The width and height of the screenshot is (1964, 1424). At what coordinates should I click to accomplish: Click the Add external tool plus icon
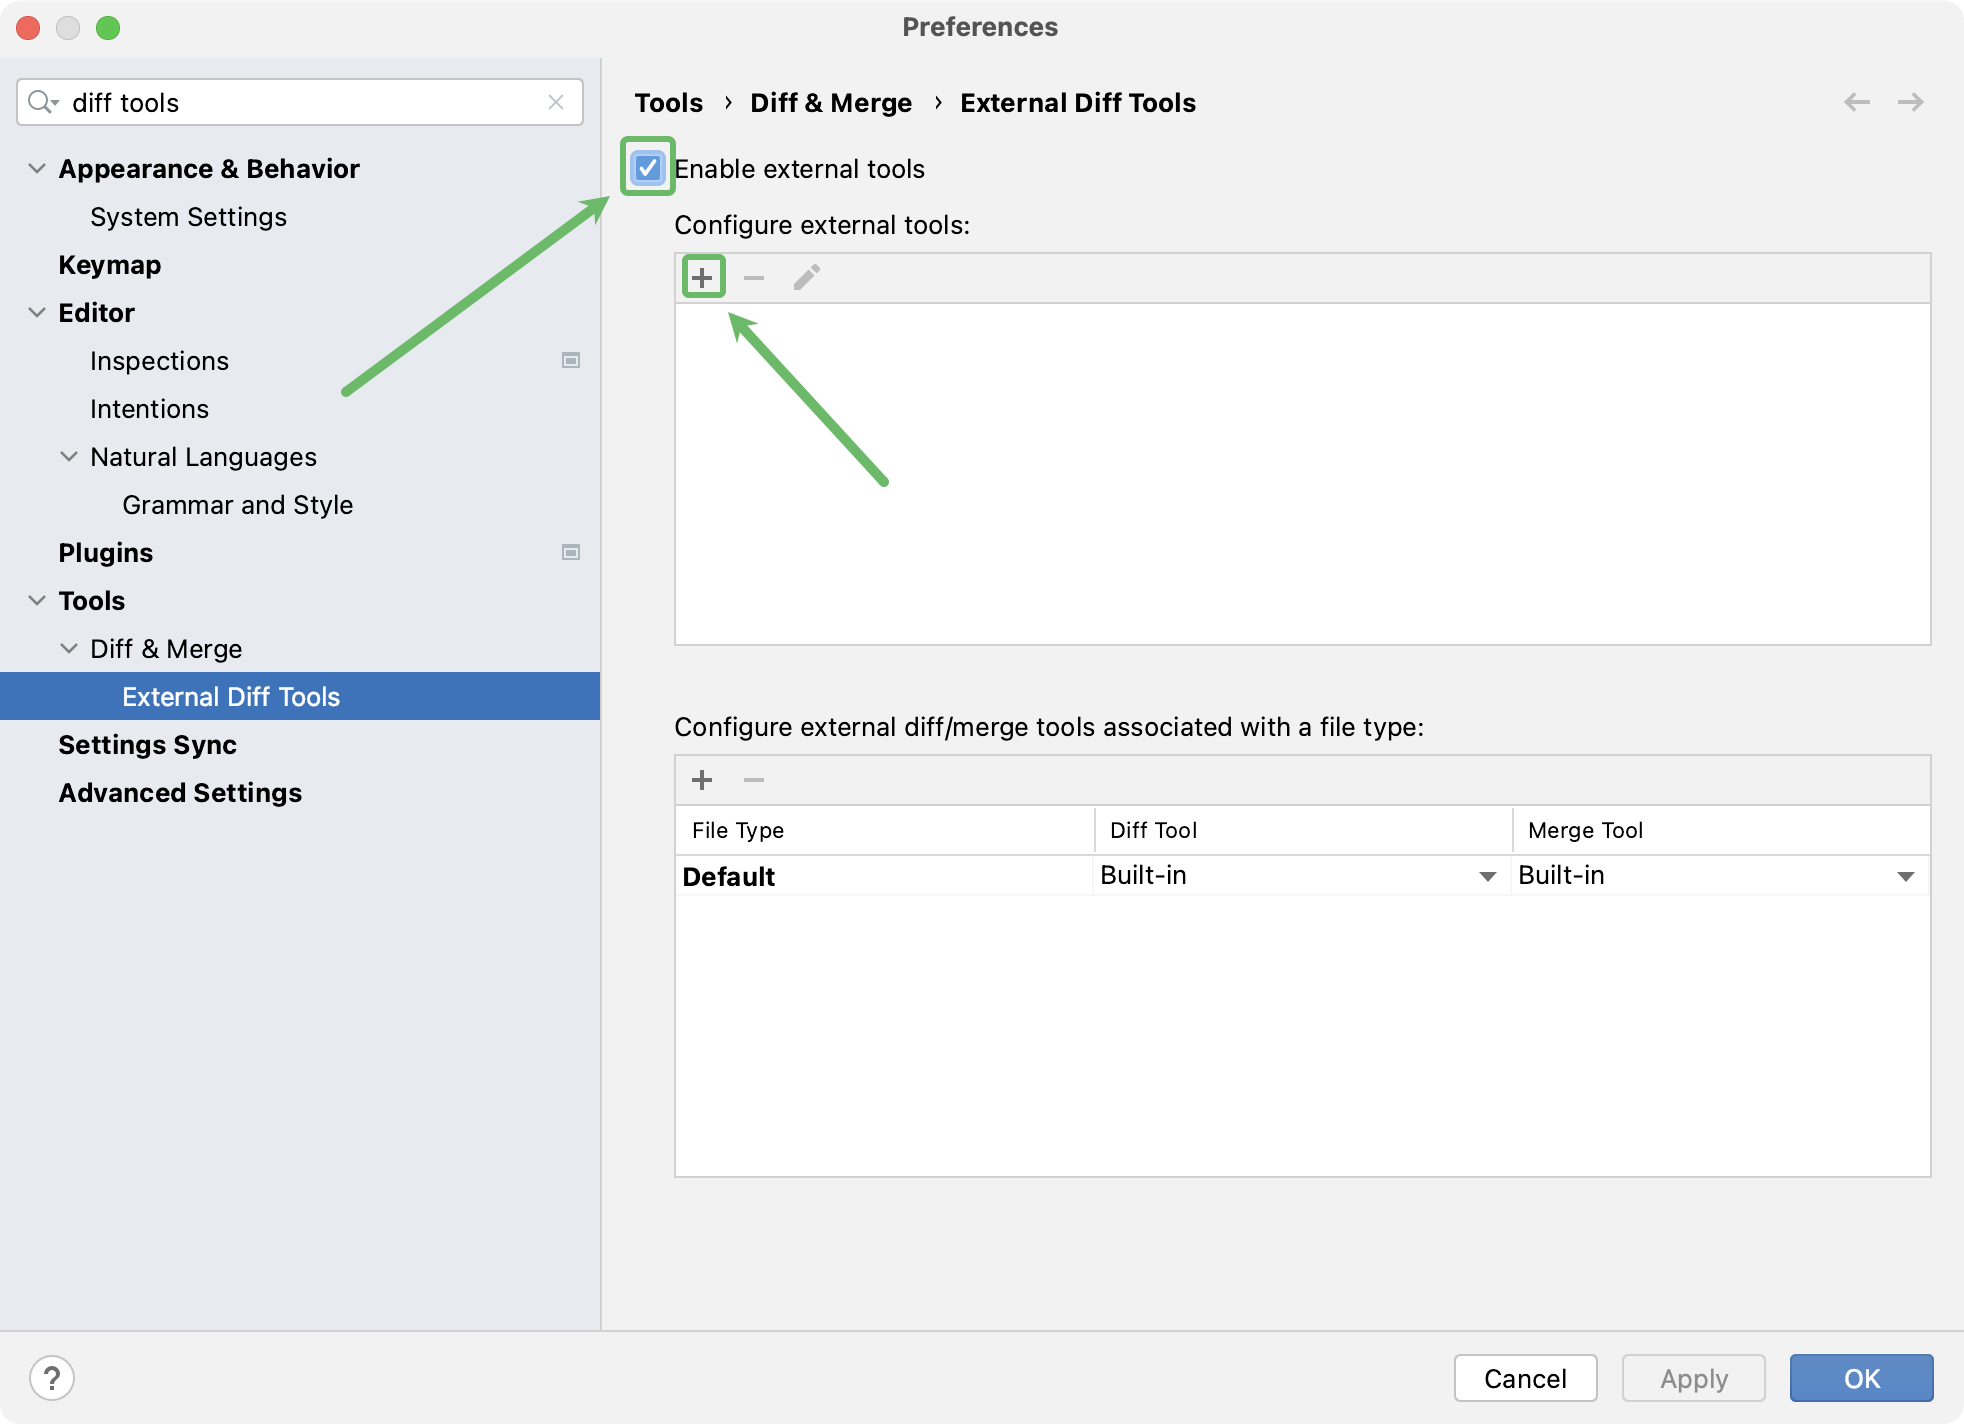pos(703,276)
